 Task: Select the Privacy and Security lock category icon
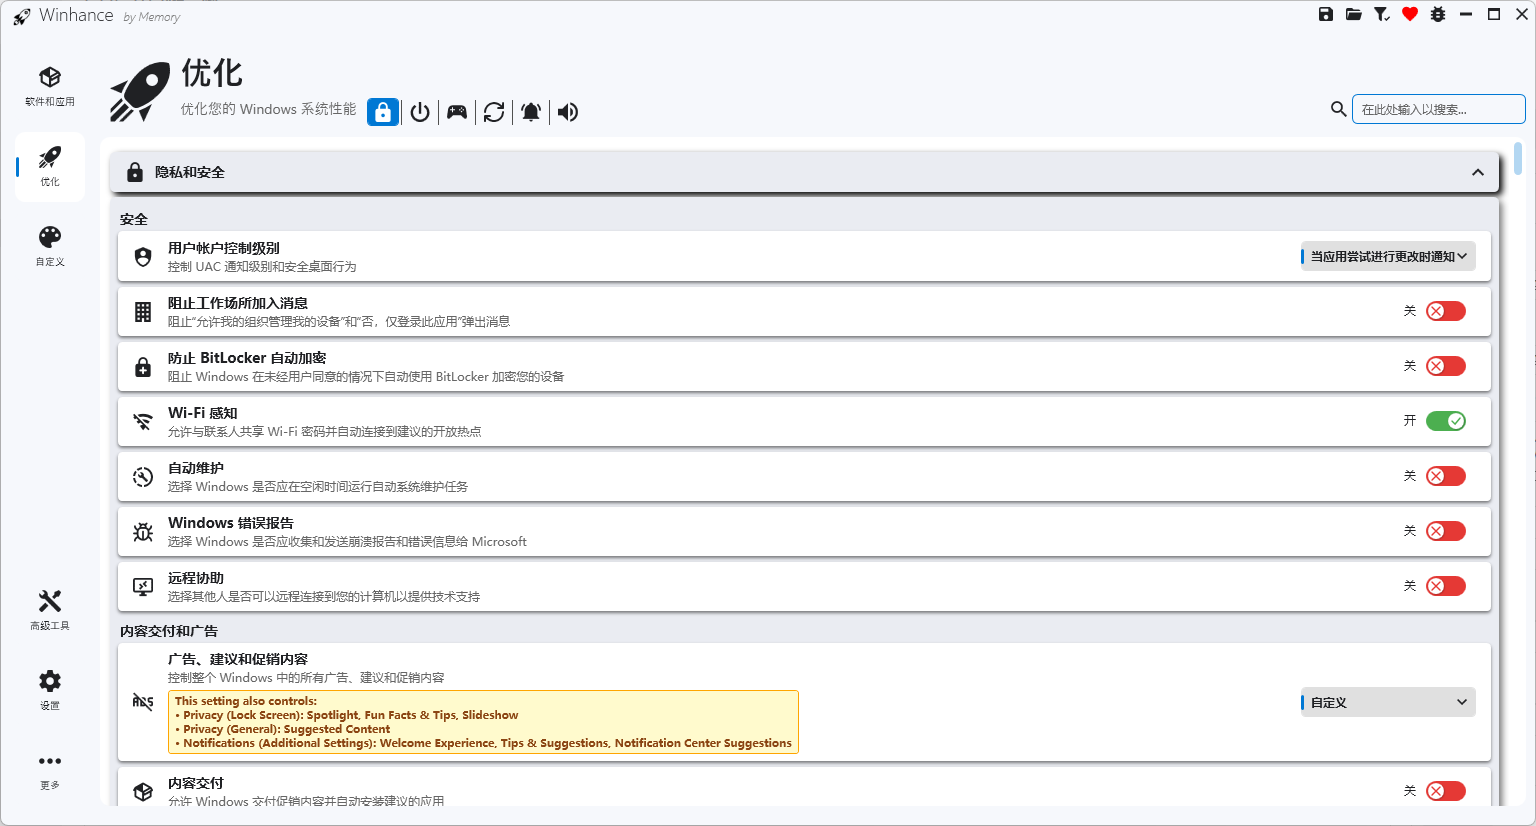click(x=382, y=112)
